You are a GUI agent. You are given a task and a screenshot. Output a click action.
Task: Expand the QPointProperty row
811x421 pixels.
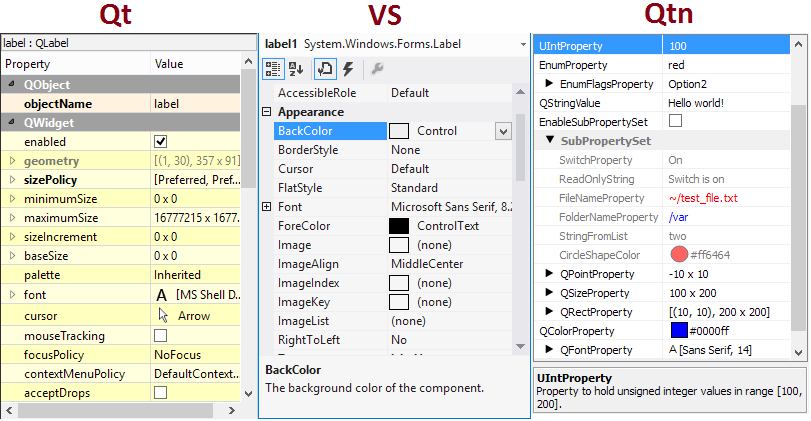tap(549, 273)
